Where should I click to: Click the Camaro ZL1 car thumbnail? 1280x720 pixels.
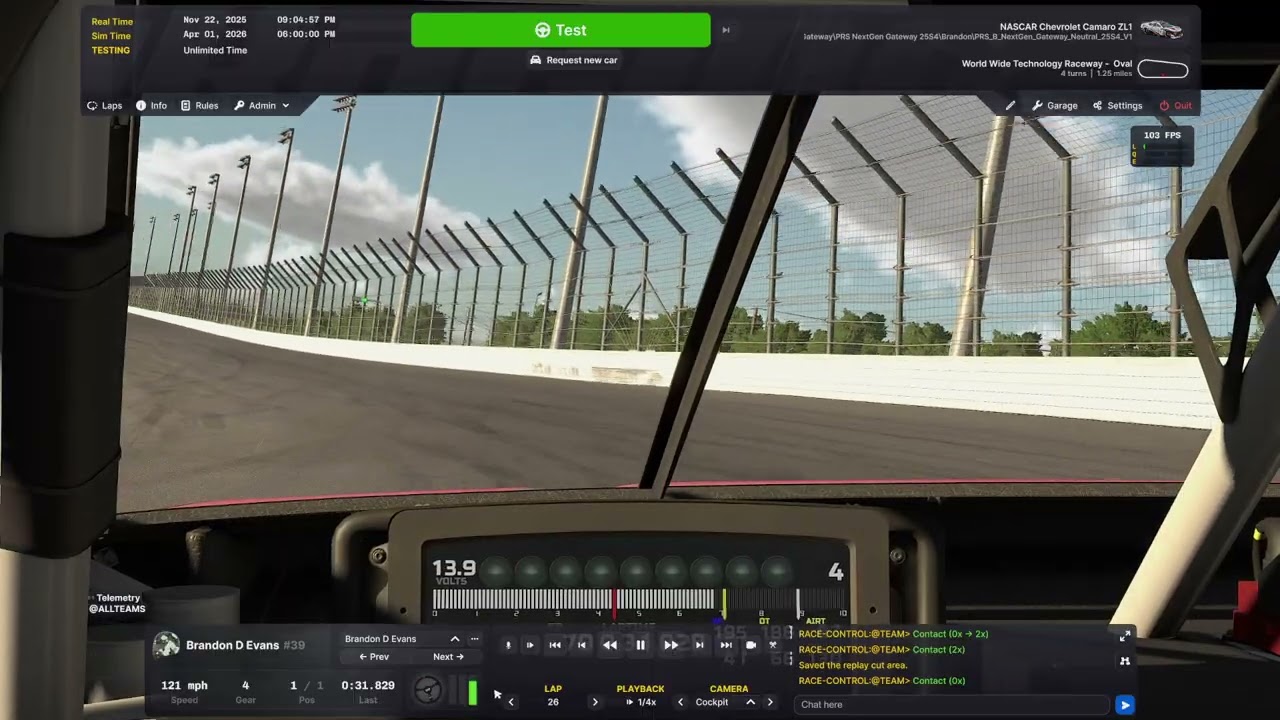tap(1162, 29)
